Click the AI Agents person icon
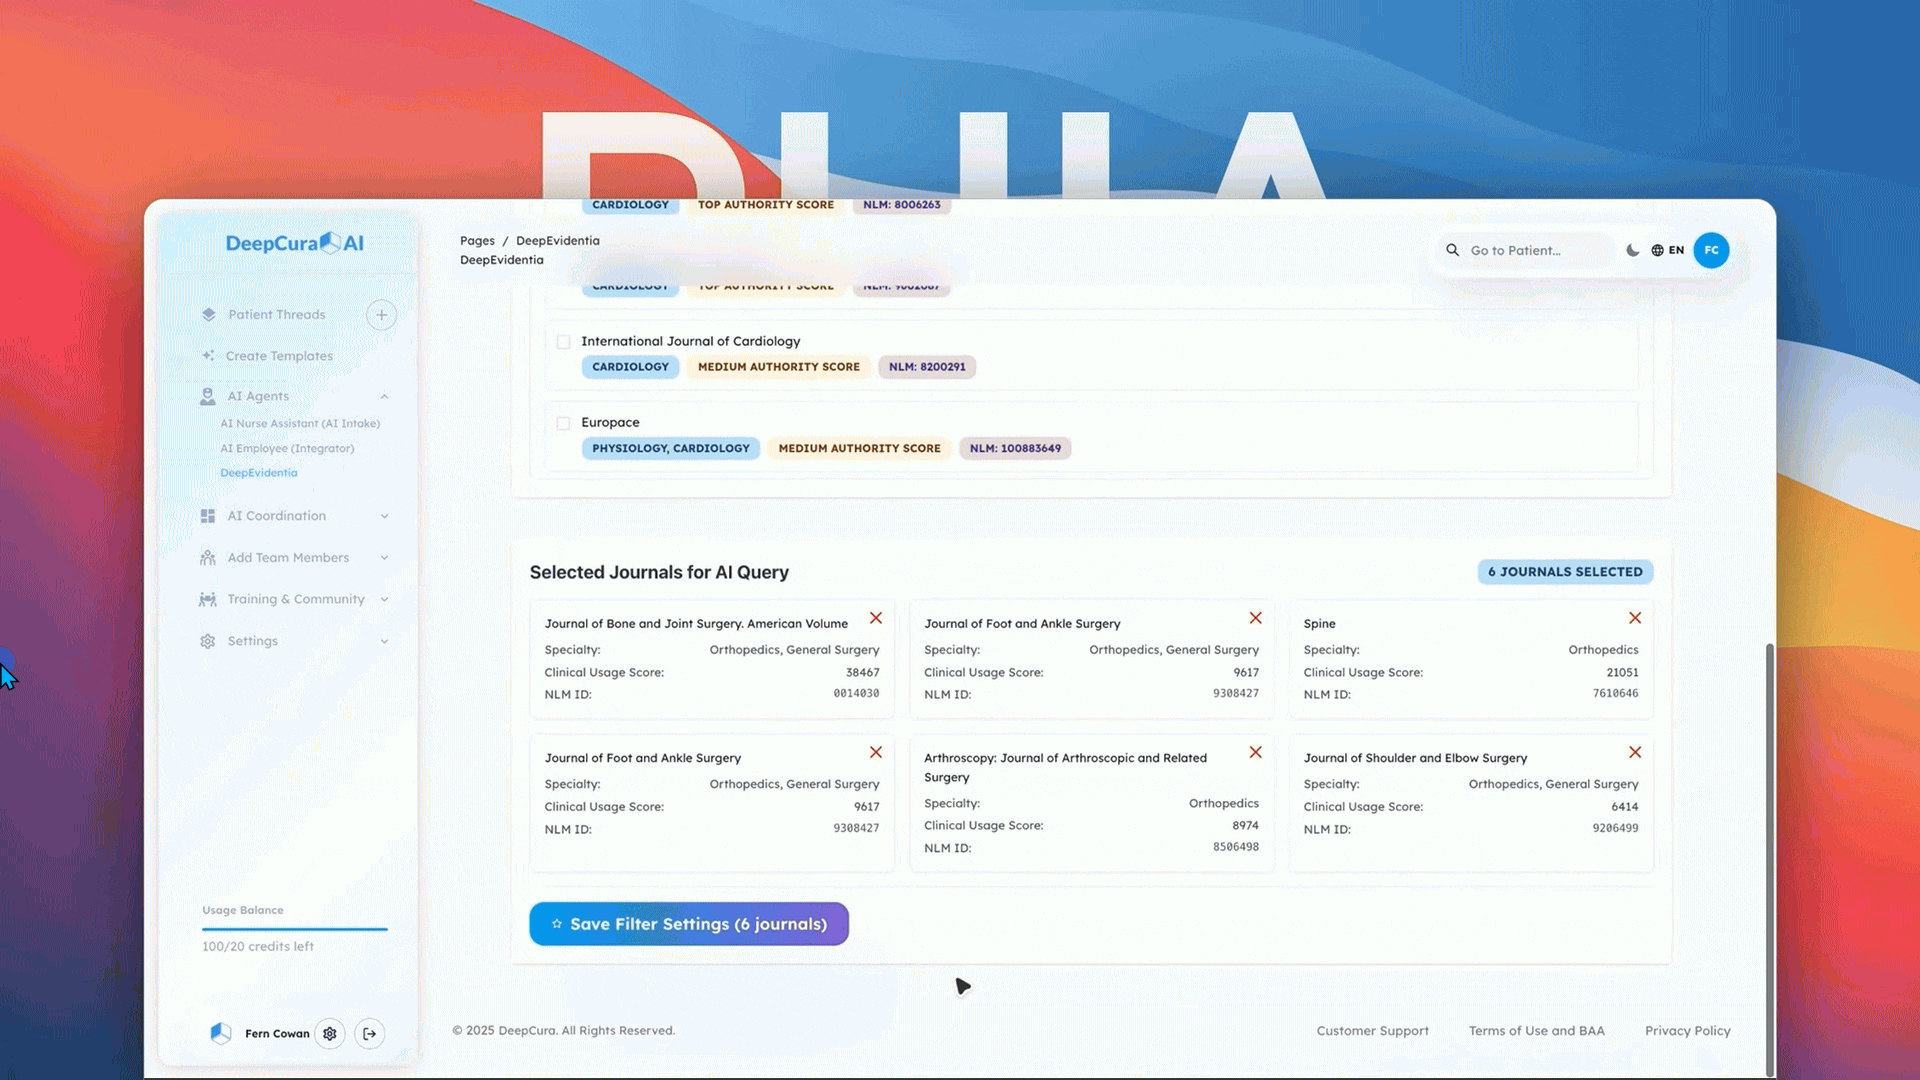Image resolution: width=1920 pixels, height=1080 pixels. coord(207,396)
